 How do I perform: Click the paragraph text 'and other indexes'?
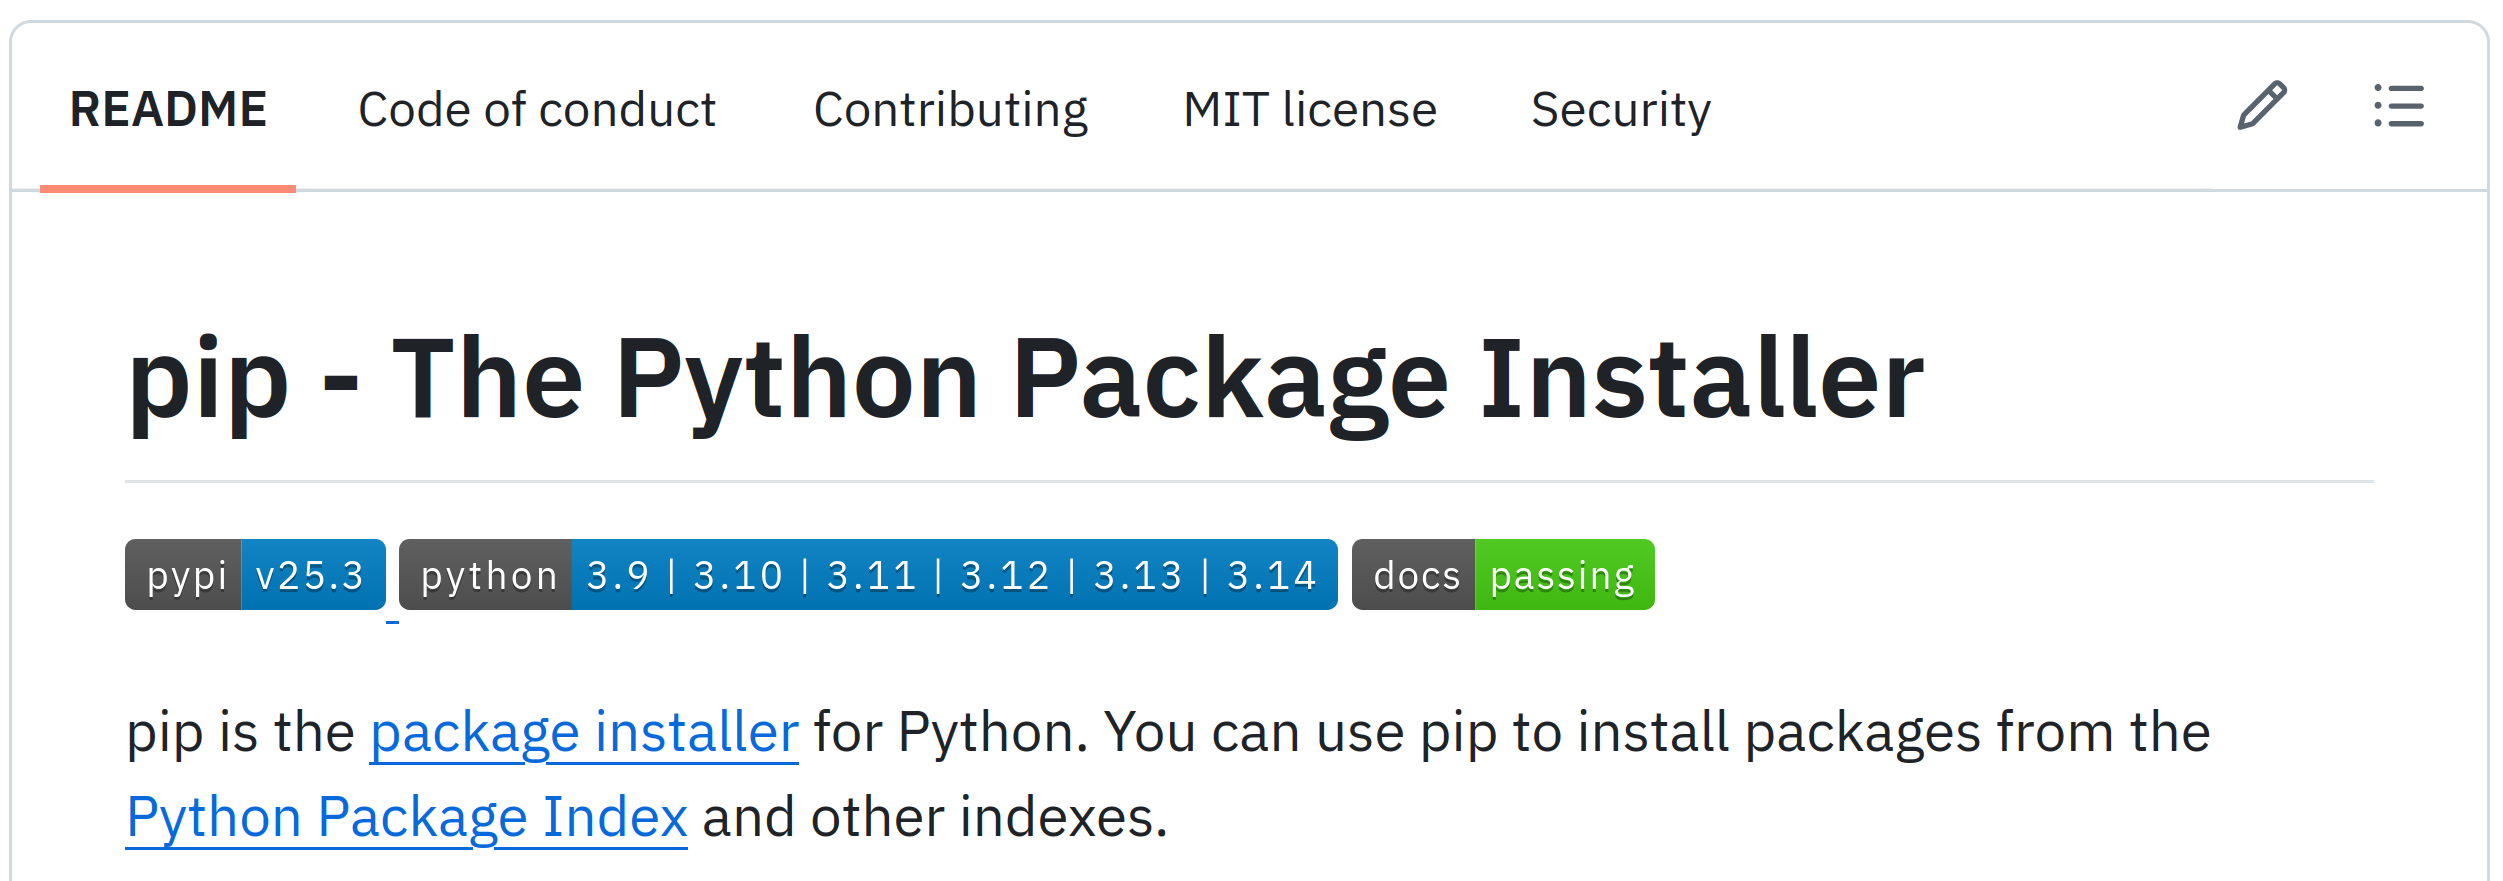pyautogui.click(x=934, y=817)
